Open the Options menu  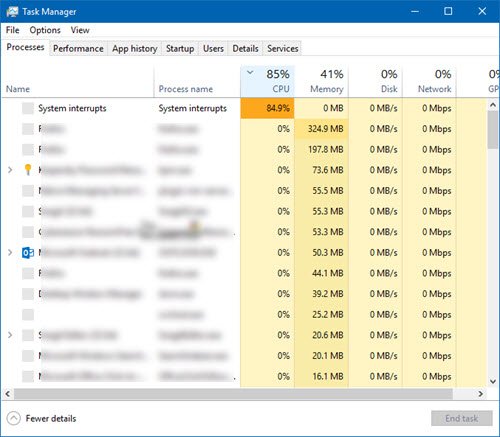click(45, 30)
